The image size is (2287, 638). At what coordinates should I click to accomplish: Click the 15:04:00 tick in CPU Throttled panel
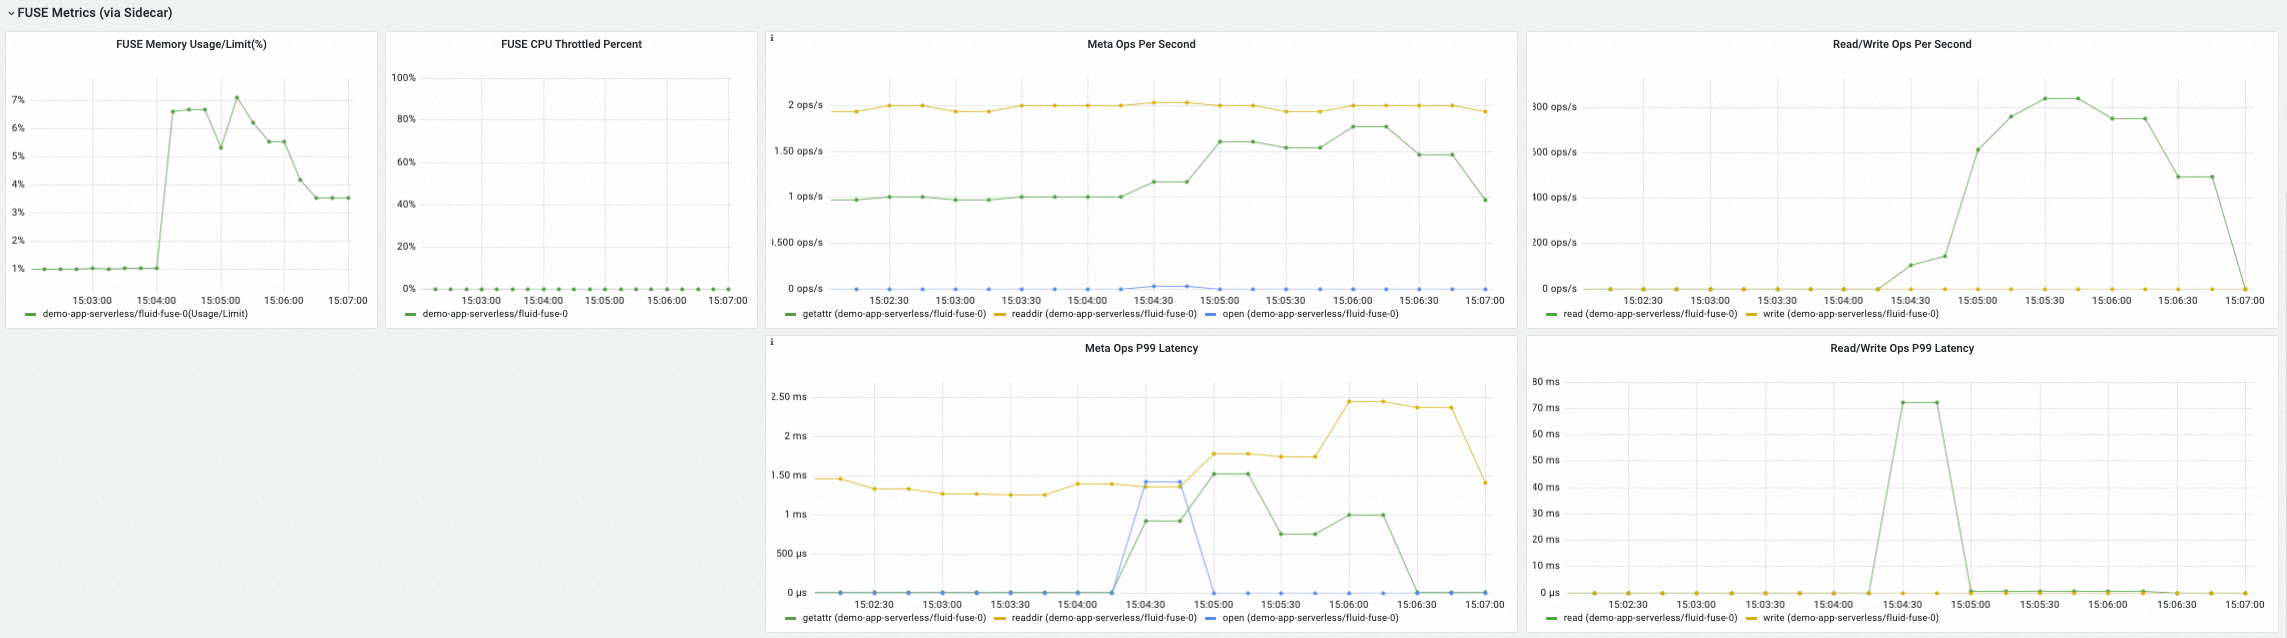tap(543, 300)
